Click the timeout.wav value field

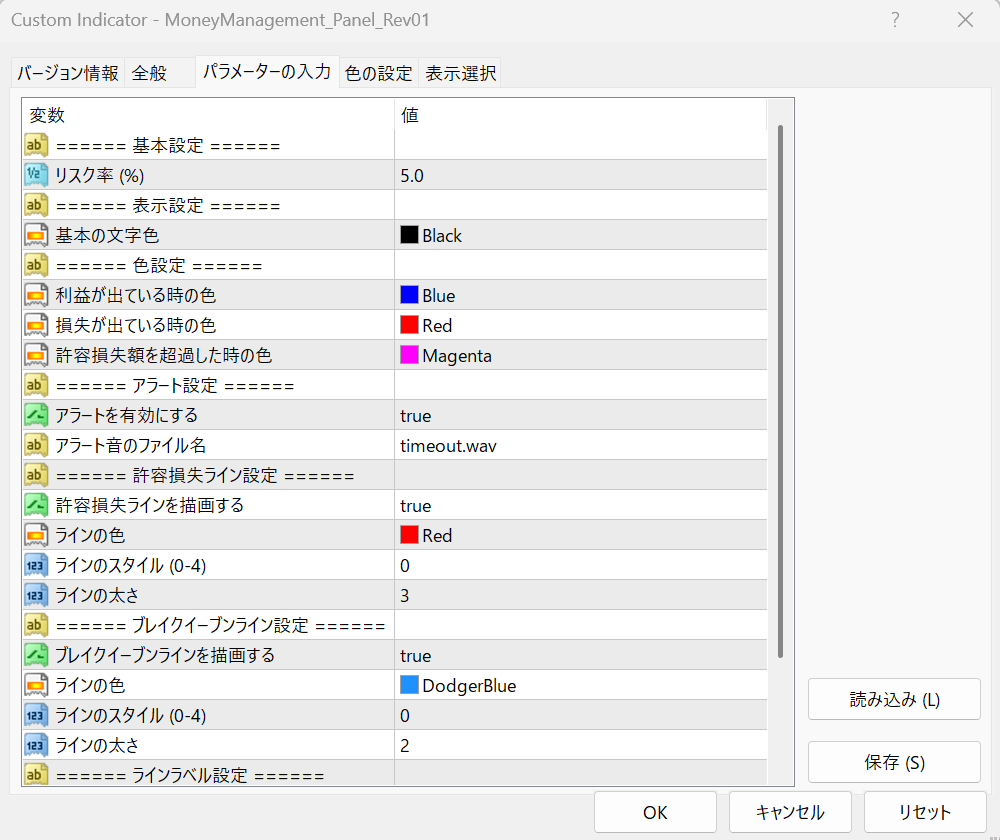[580, 445]
